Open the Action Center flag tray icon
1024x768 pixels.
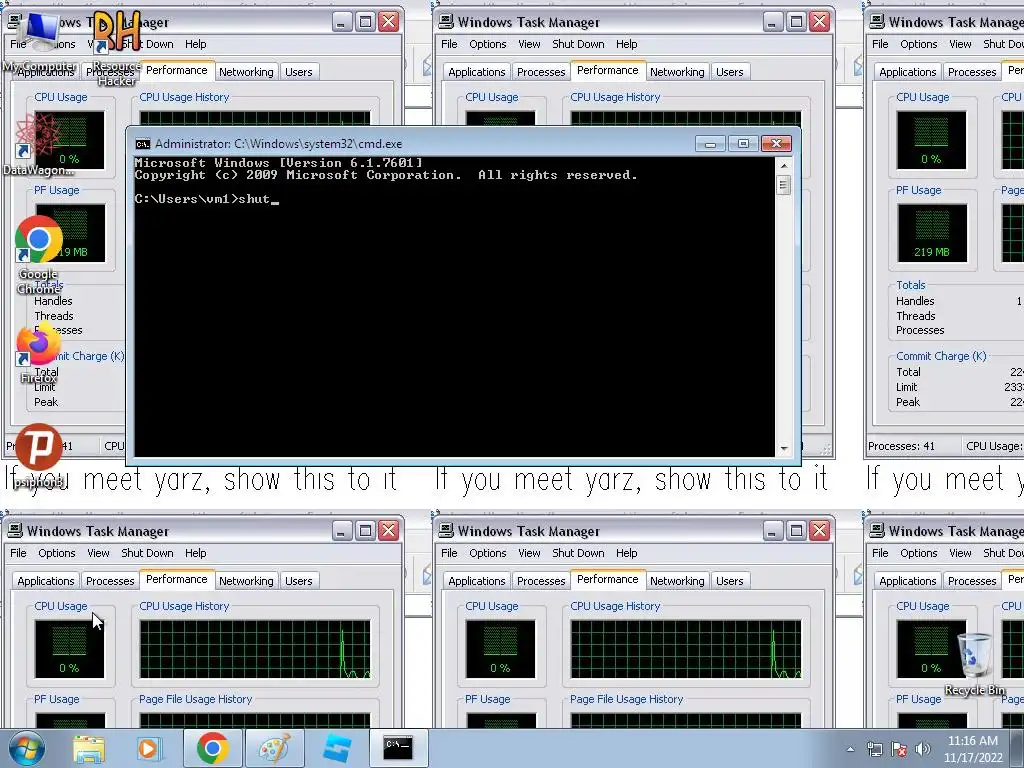(x=899, y=749)
